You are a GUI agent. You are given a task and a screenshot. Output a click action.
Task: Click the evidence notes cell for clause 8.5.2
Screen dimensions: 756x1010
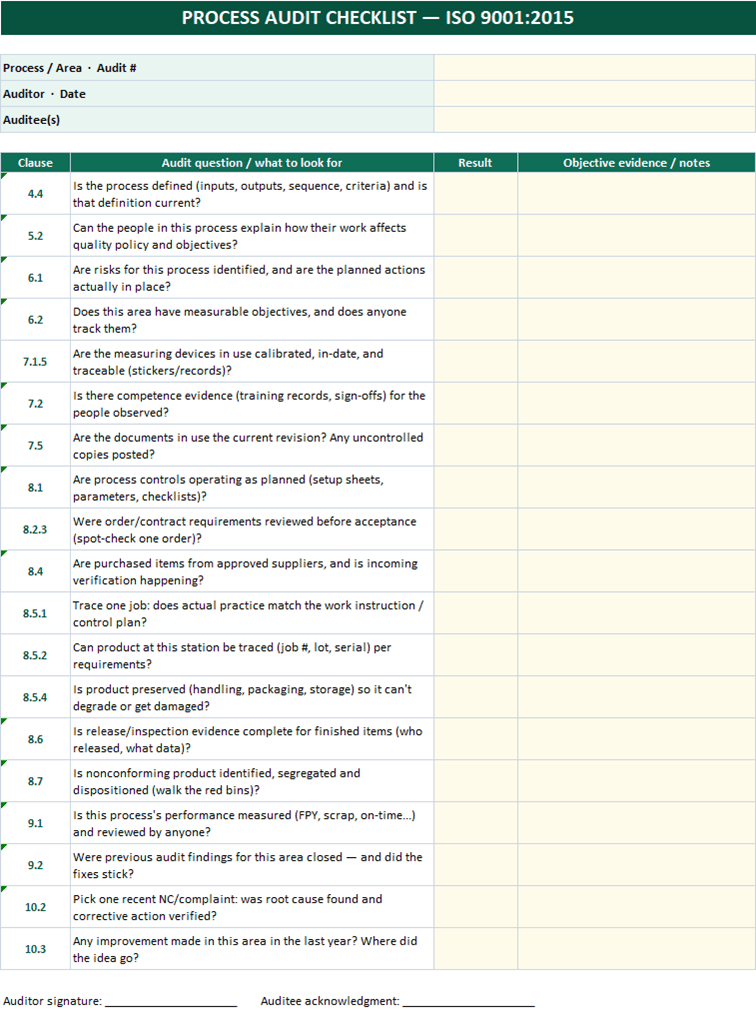636,654
